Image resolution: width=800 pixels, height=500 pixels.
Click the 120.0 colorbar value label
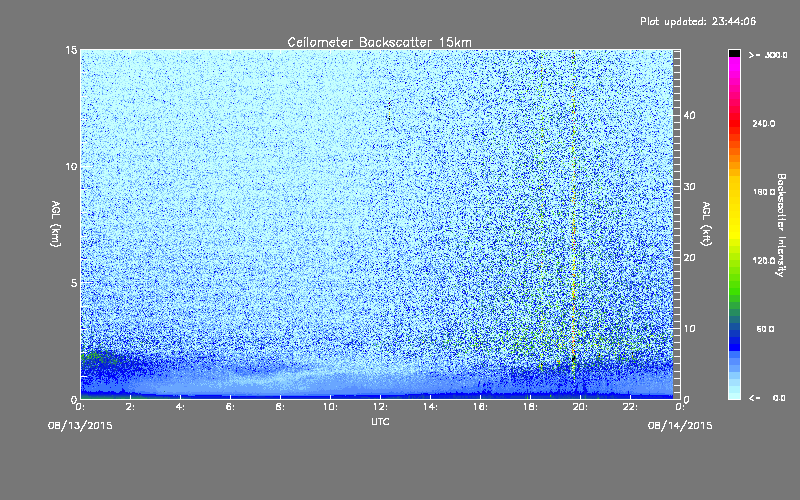764,261
